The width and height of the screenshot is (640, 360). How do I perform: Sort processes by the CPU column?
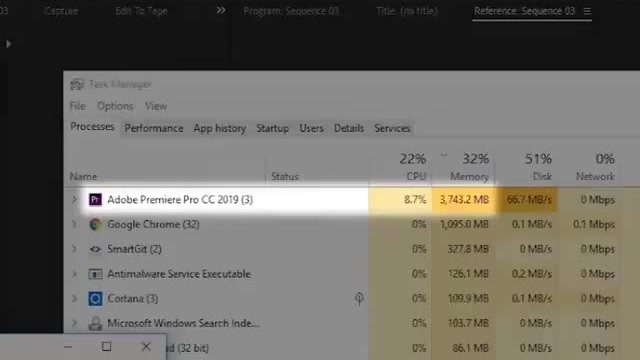(x=400, y=167)
